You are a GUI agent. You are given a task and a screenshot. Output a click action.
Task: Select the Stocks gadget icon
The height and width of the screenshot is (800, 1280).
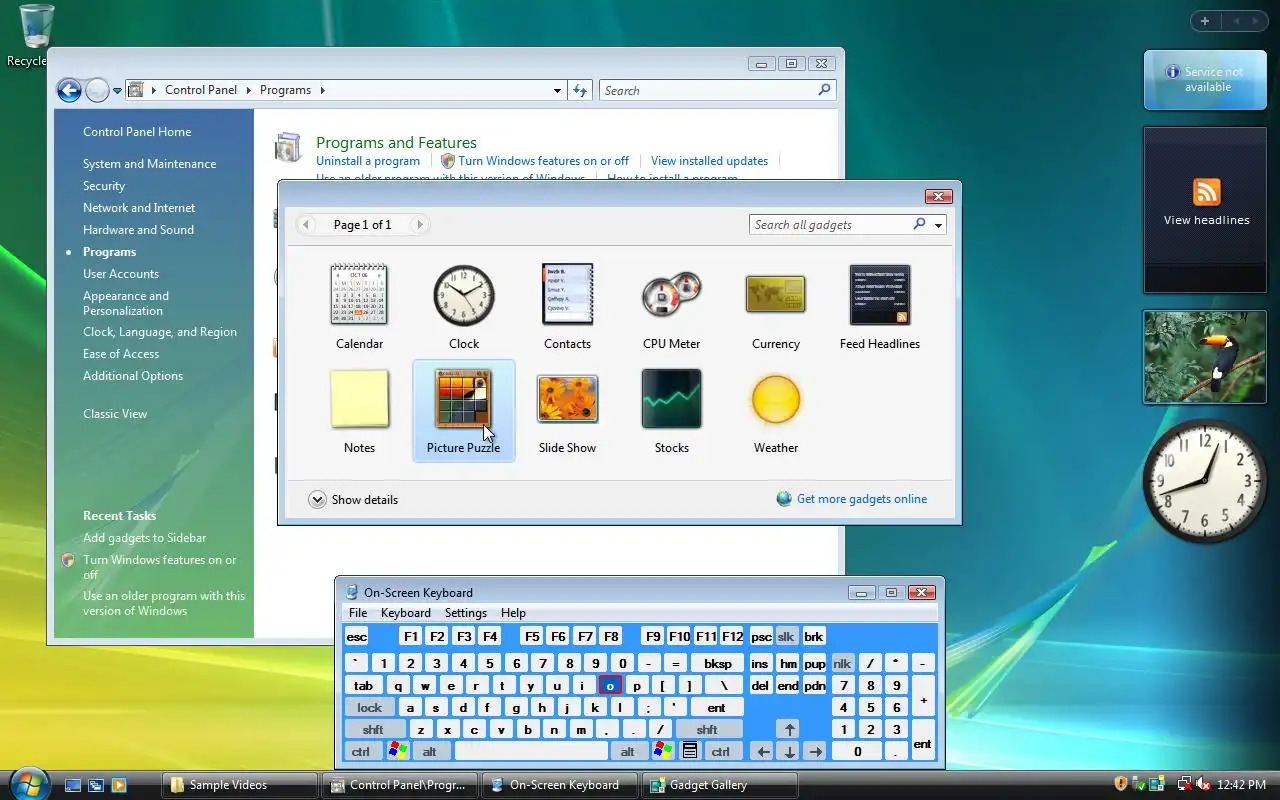(671, 399)
